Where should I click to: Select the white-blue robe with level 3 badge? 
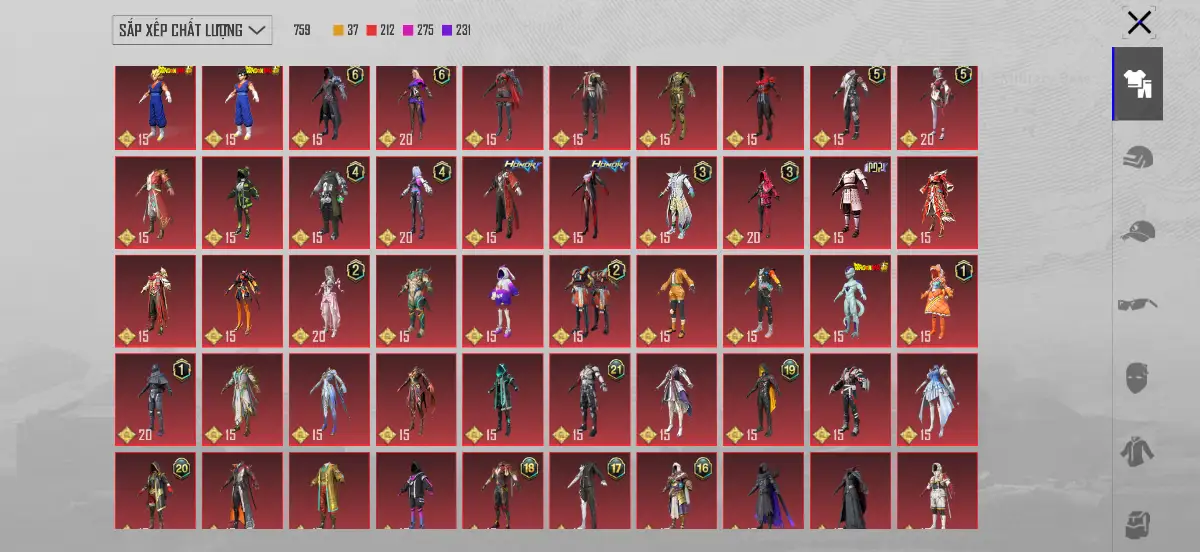click(x=677, y=203)
